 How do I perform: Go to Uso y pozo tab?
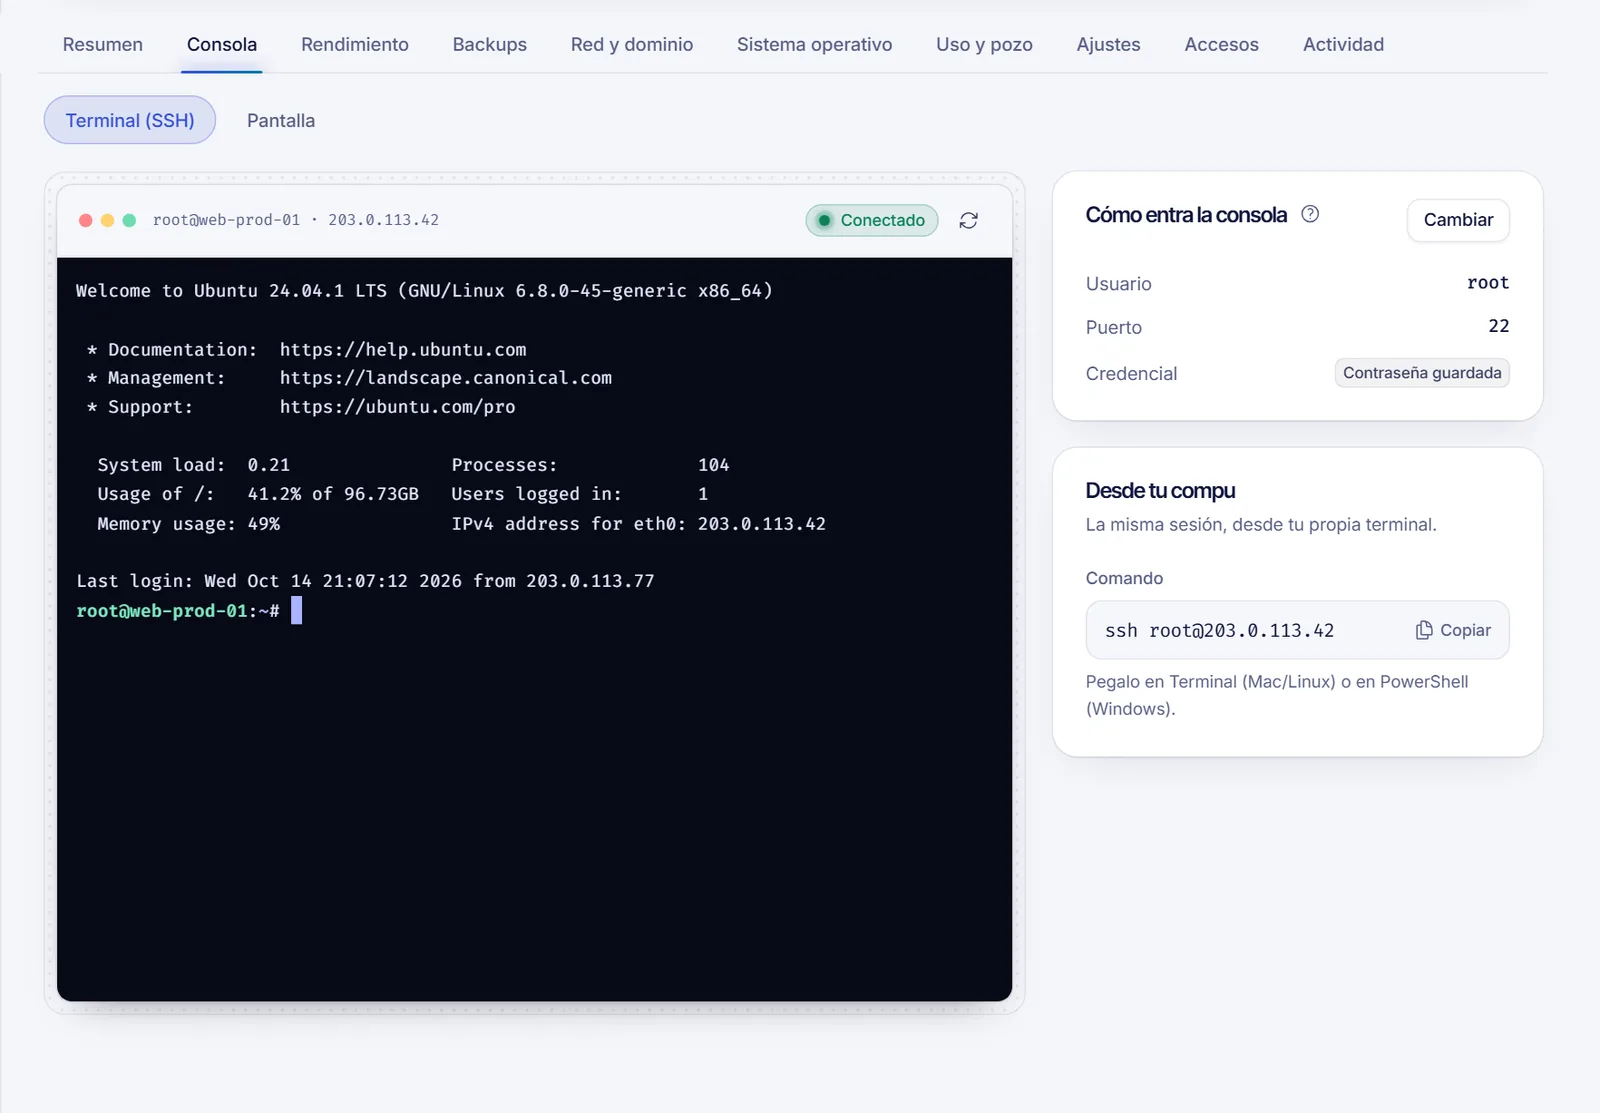985,44
